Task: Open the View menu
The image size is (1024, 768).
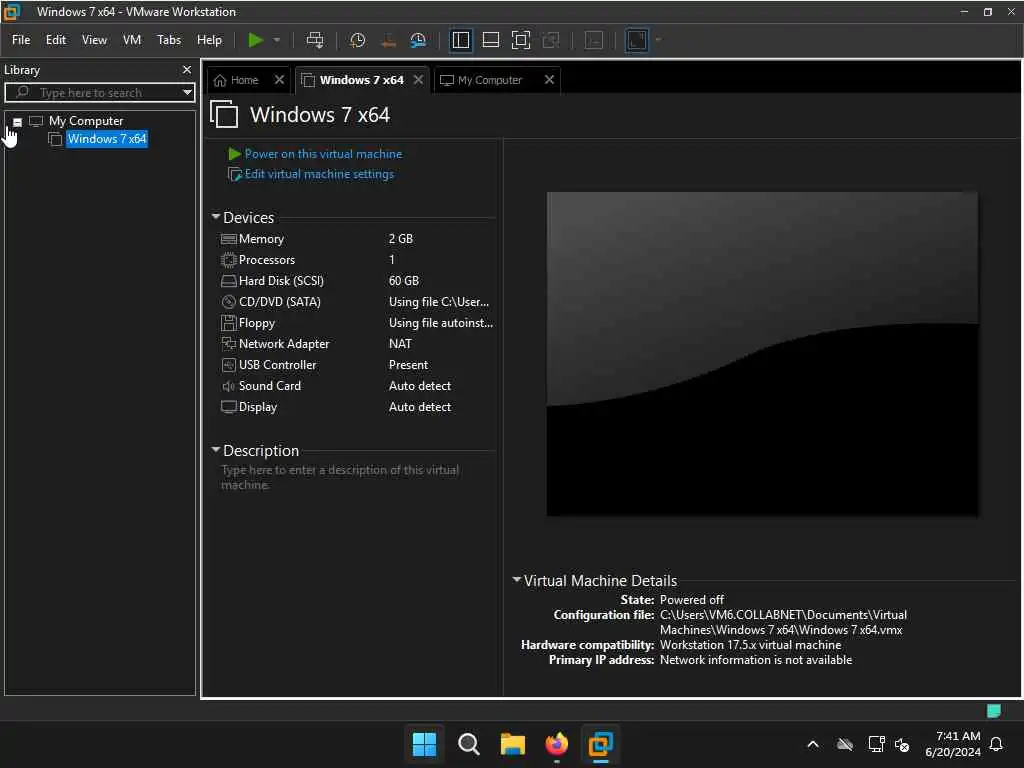Action: [x=94, y=40]
